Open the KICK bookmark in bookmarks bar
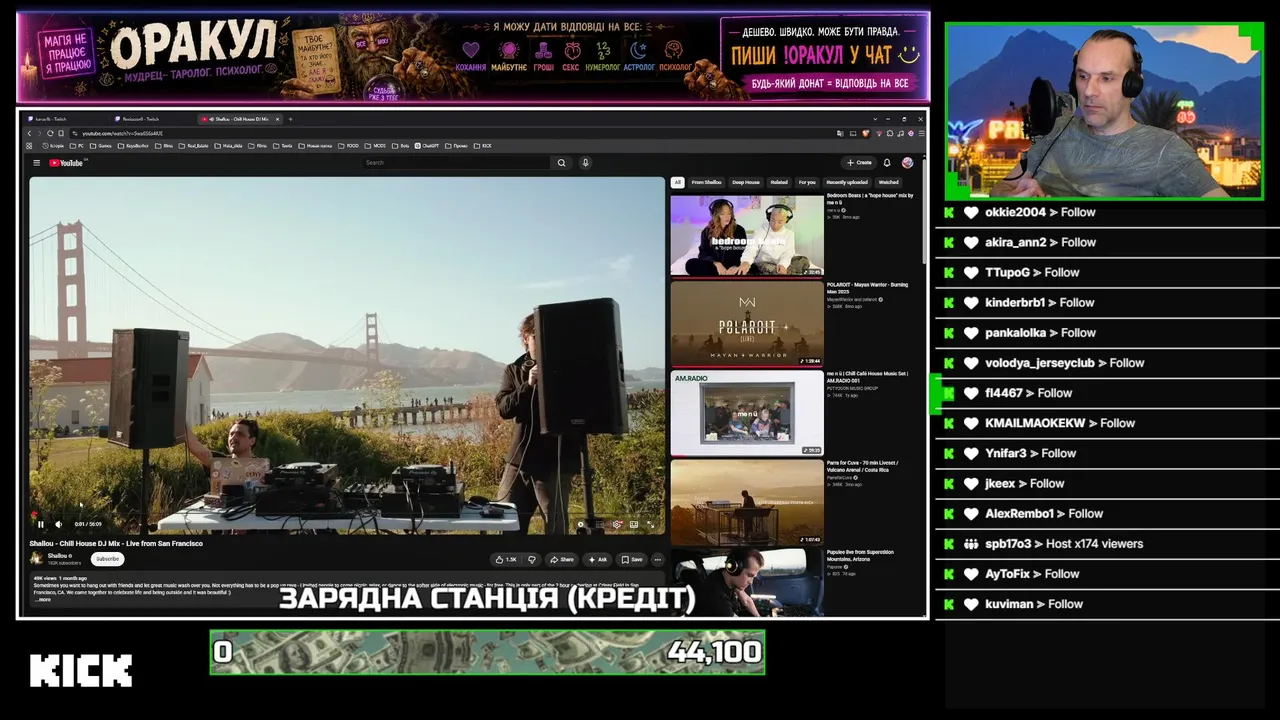The width and height of the screenshot is (1280, 720). [x=483, y=146]
